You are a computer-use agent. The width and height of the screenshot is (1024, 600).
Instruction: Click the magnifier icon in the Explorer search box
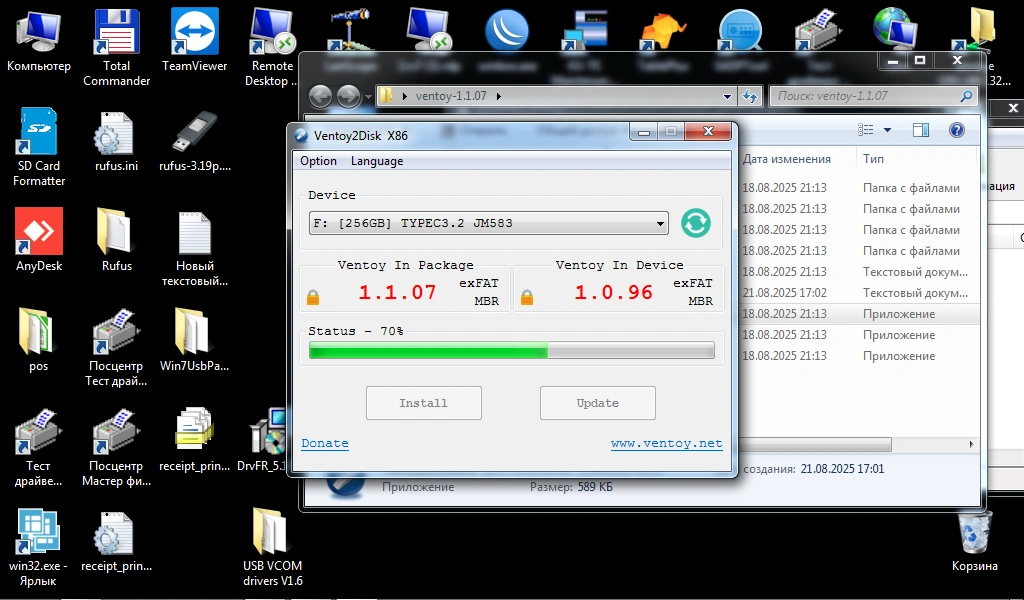point(967,96)
